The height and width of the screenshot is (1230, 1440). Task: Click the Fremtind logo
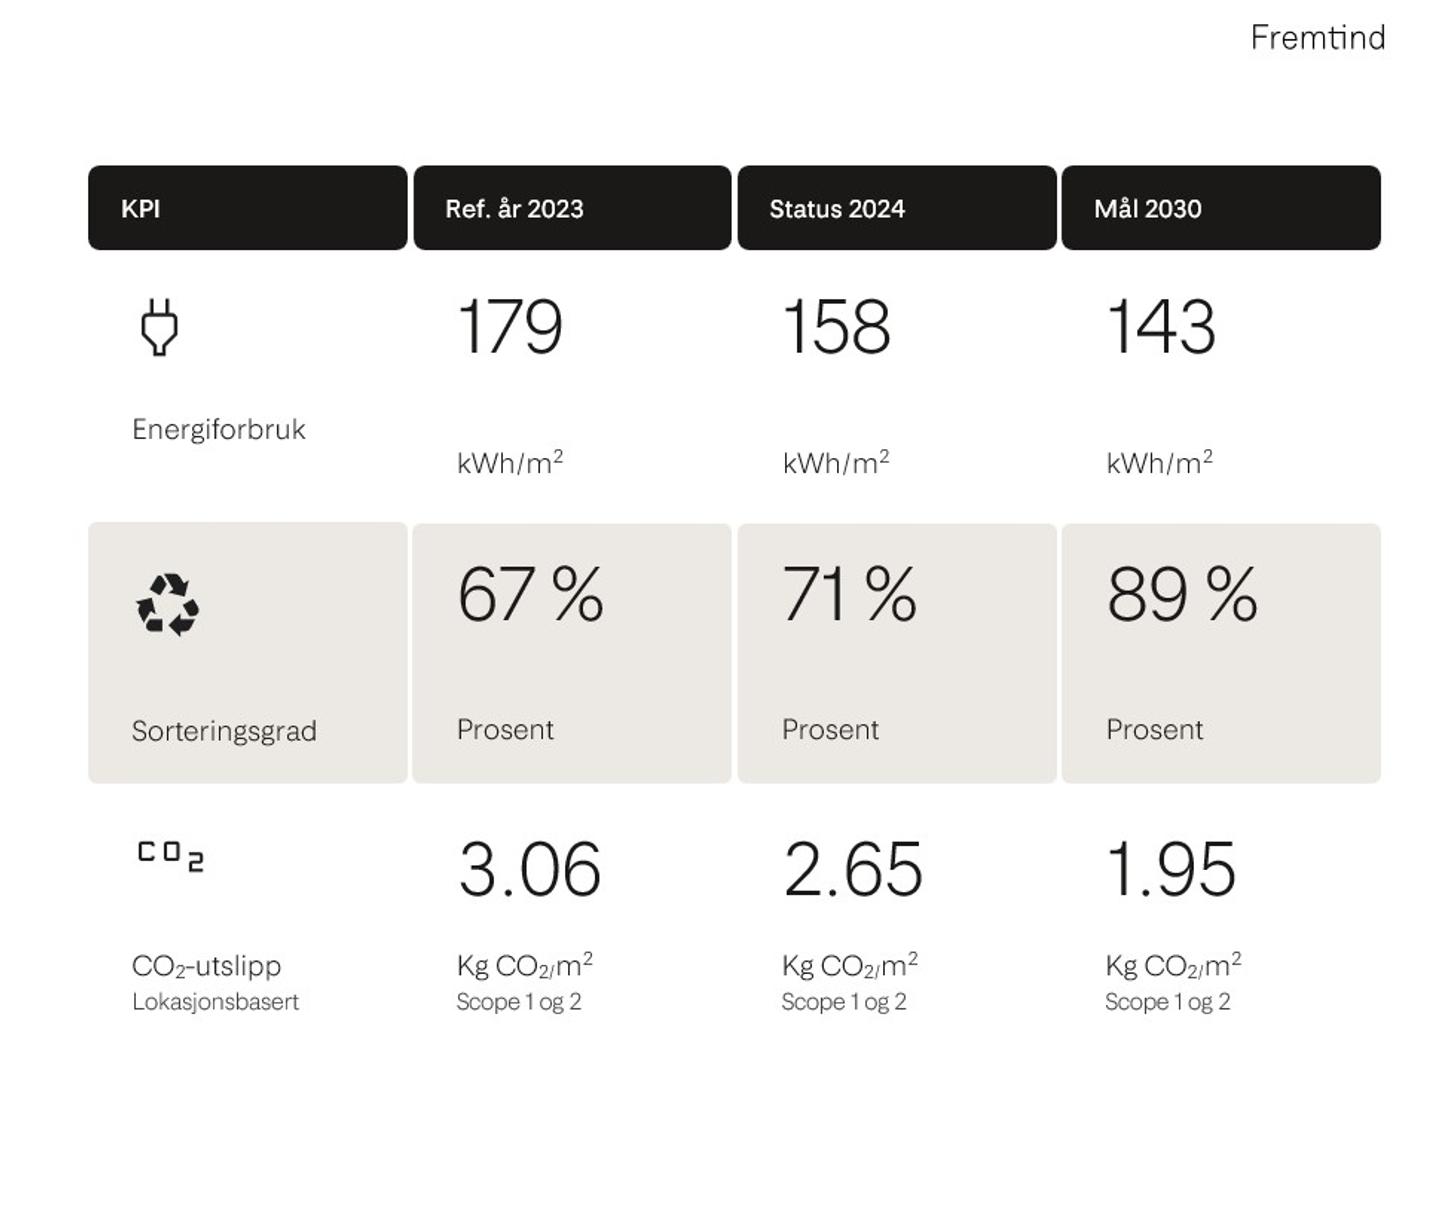1317,38
